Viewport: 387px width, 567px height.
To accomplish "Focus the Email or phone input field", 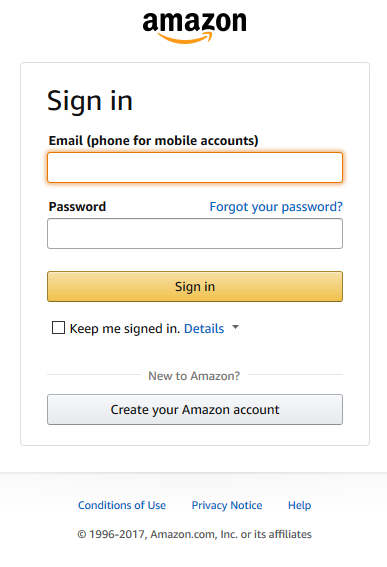I will (195, 167).
